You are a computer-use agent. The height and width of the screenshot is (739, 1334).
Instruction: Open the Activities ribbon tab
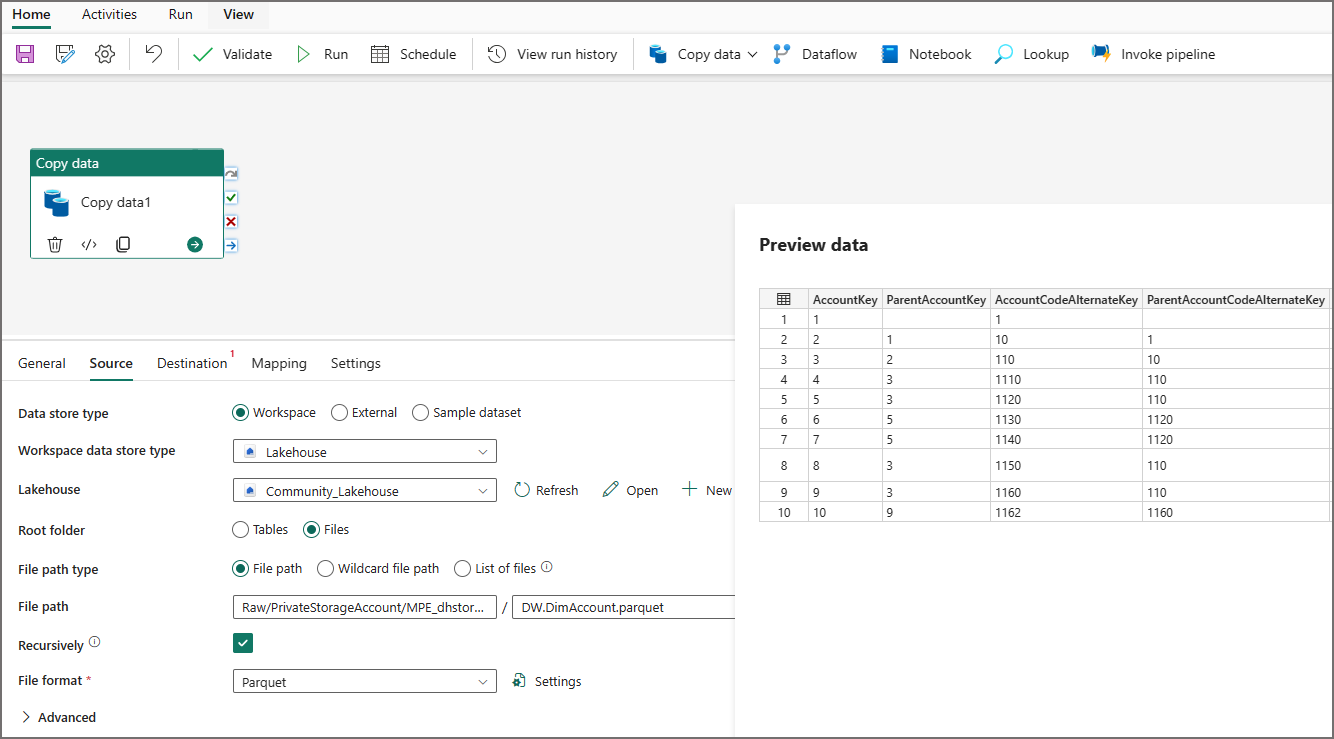109,14
